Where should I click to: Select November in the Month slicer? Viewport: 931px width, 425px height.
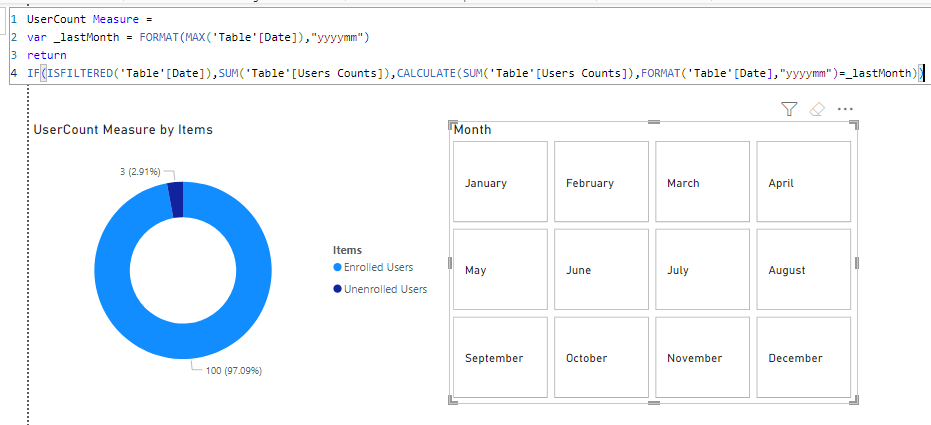point(702,357)
